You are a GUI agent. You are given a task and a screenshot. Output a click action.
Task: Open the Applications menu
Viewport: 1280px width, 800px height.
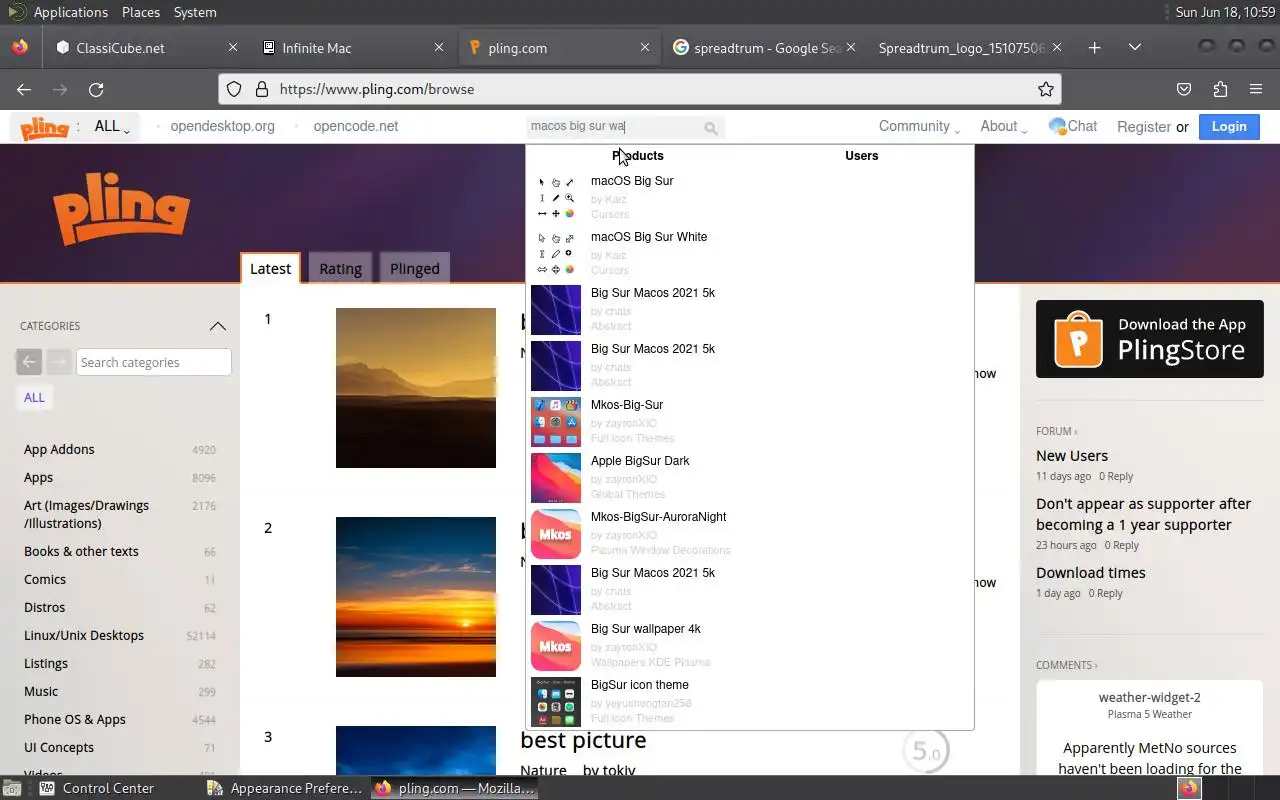click(70, 12)
